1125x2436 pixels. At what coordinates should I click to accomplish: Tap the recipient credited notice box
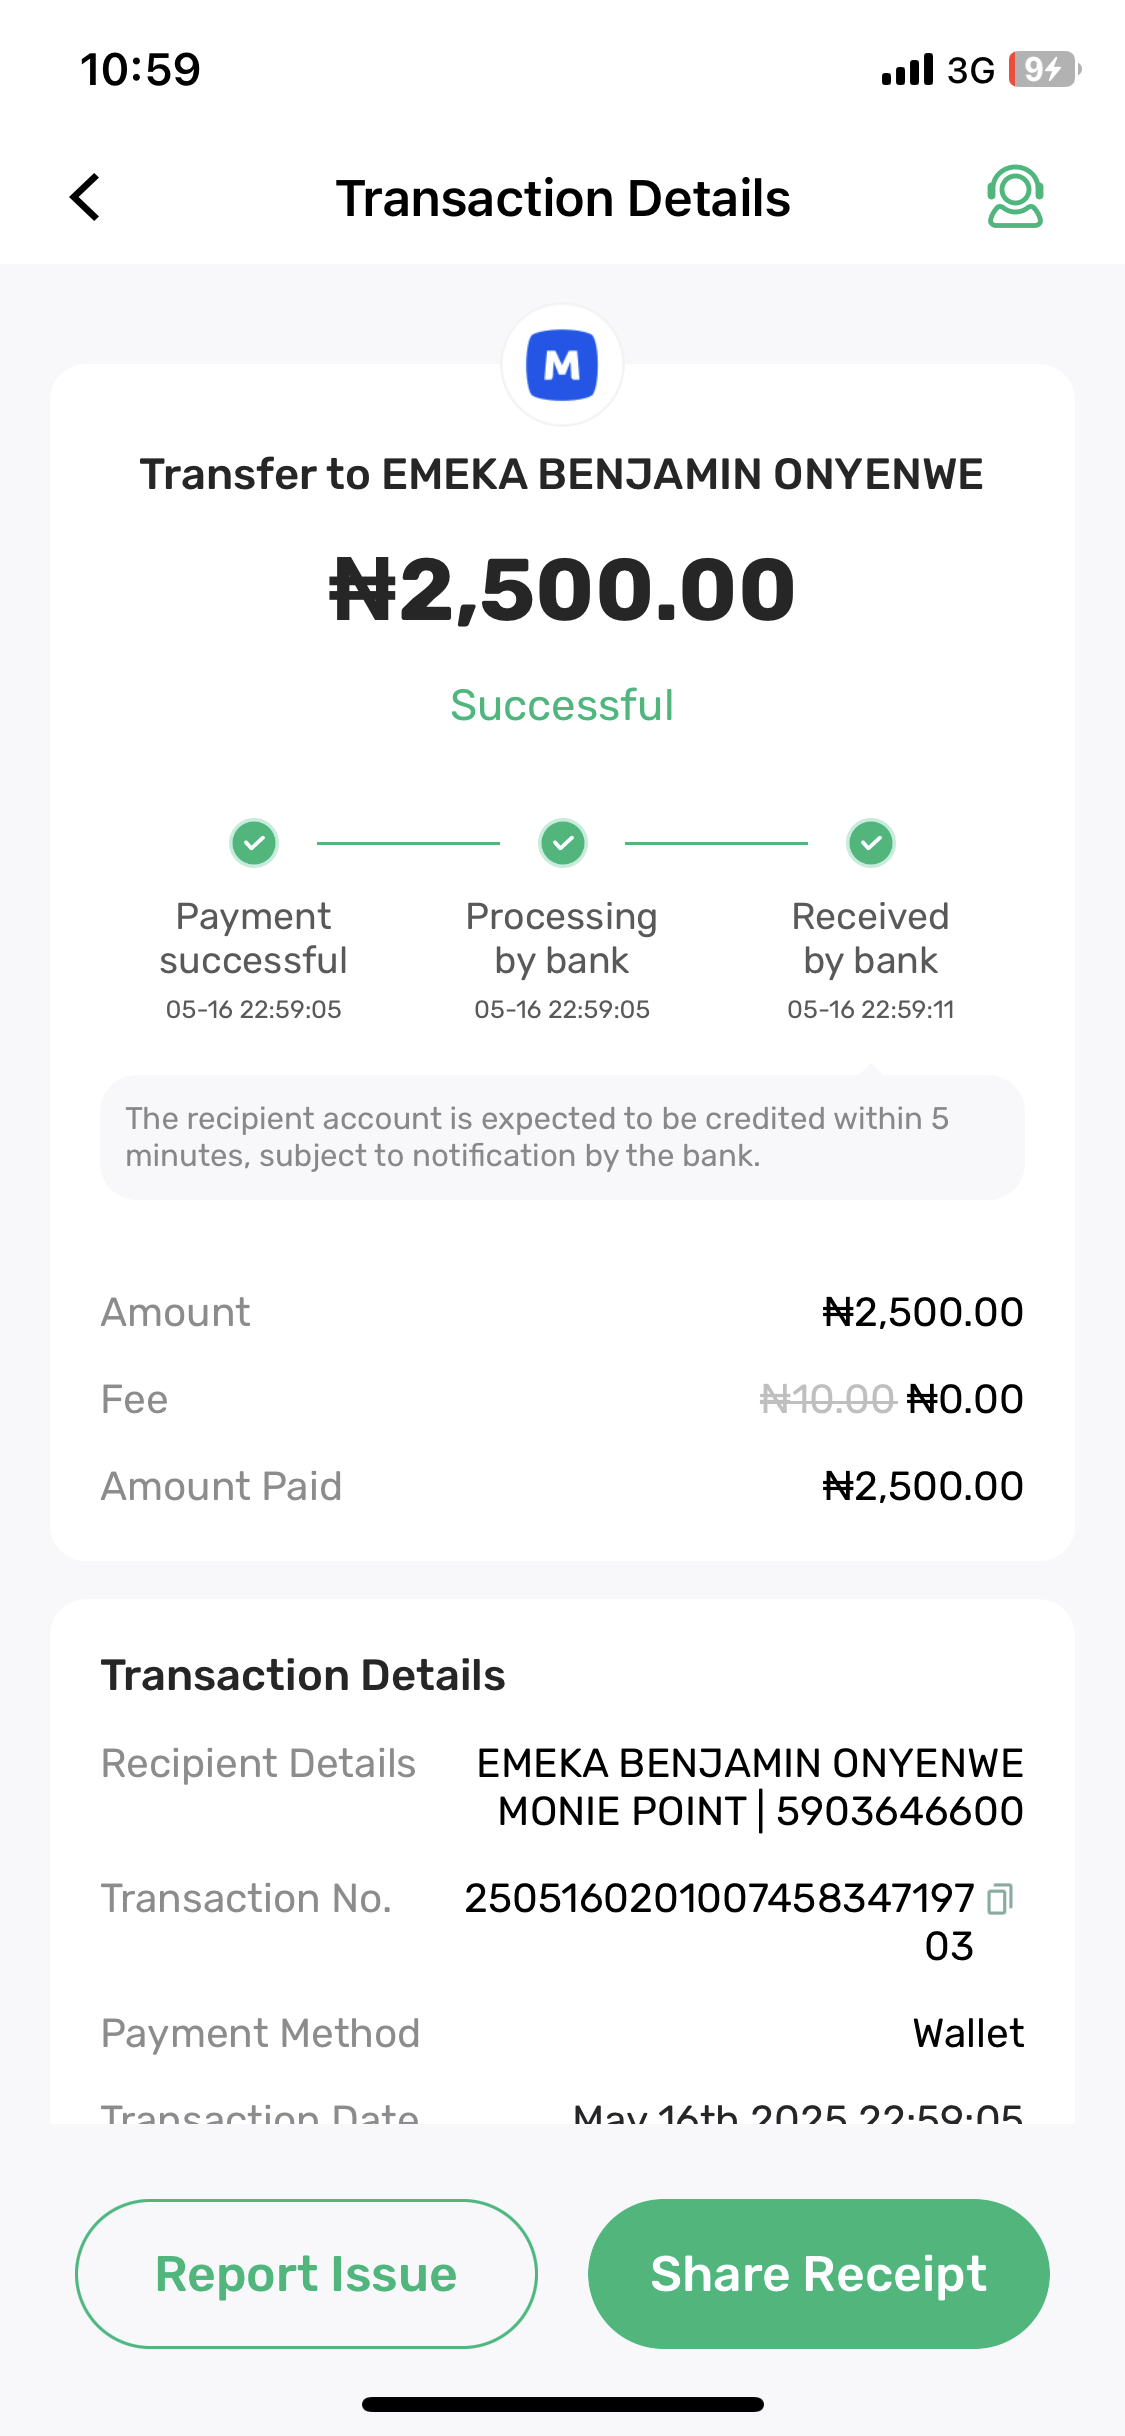click(x=562, y=1137)
